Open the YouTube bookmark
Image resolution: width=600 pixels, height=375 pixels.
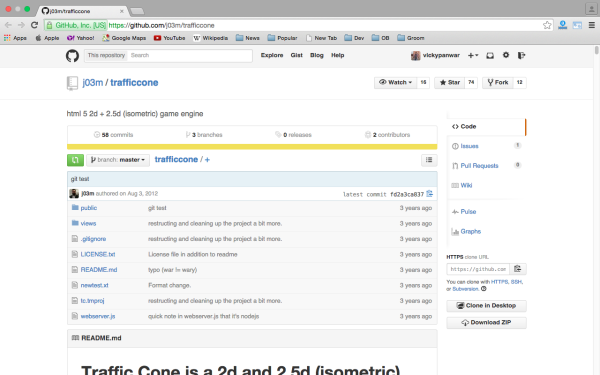[x=170, y=38]
